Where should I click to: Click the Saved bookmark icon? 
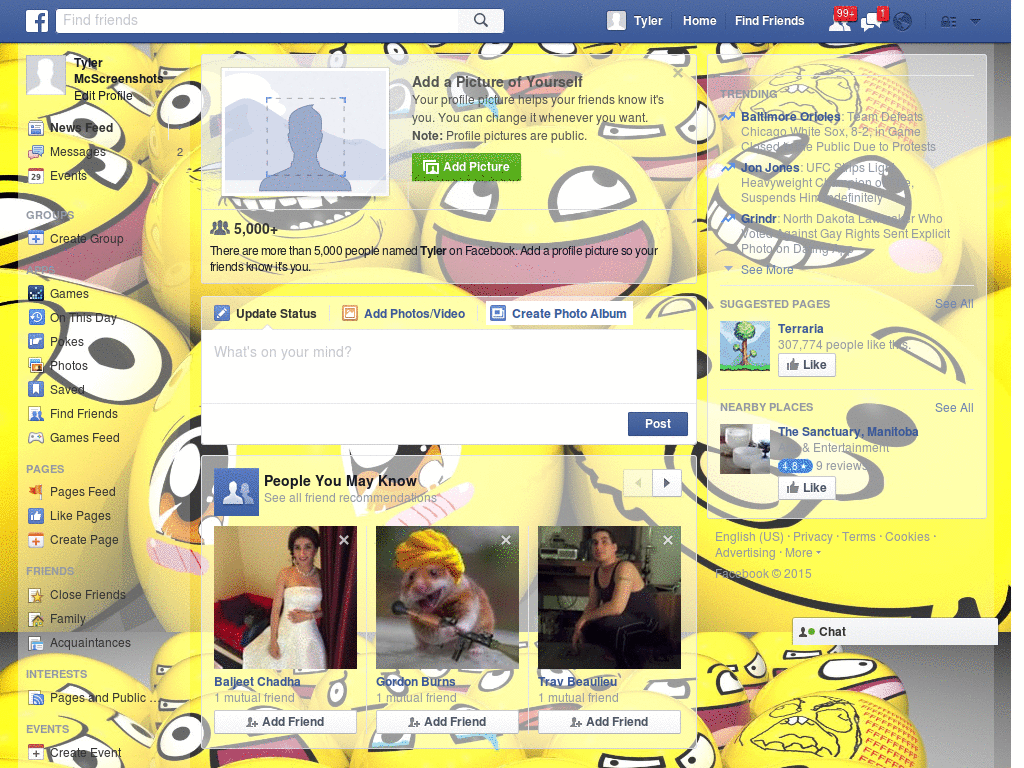pos(36,390)
